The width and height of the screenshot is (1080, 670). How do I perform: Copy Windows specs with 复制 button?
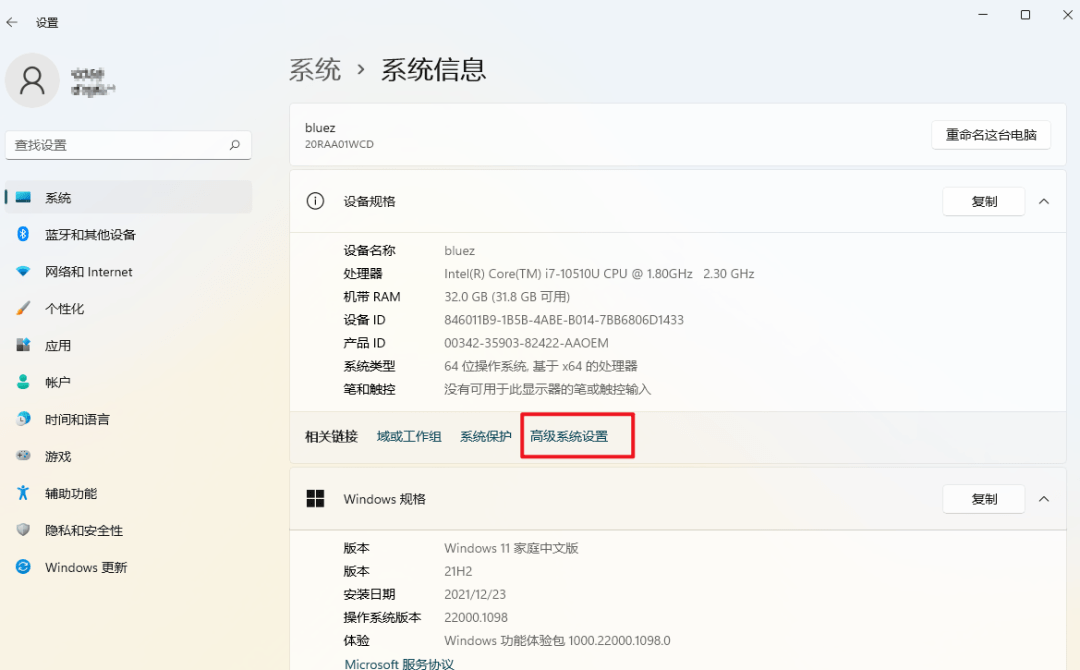(984, 499)
